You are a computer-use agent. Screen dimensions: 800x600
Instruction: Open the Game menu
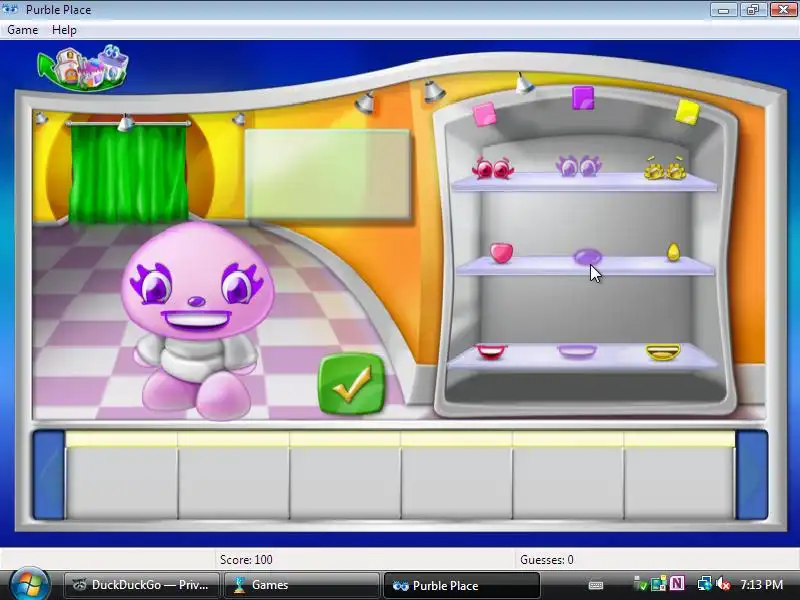click(22, 30)
